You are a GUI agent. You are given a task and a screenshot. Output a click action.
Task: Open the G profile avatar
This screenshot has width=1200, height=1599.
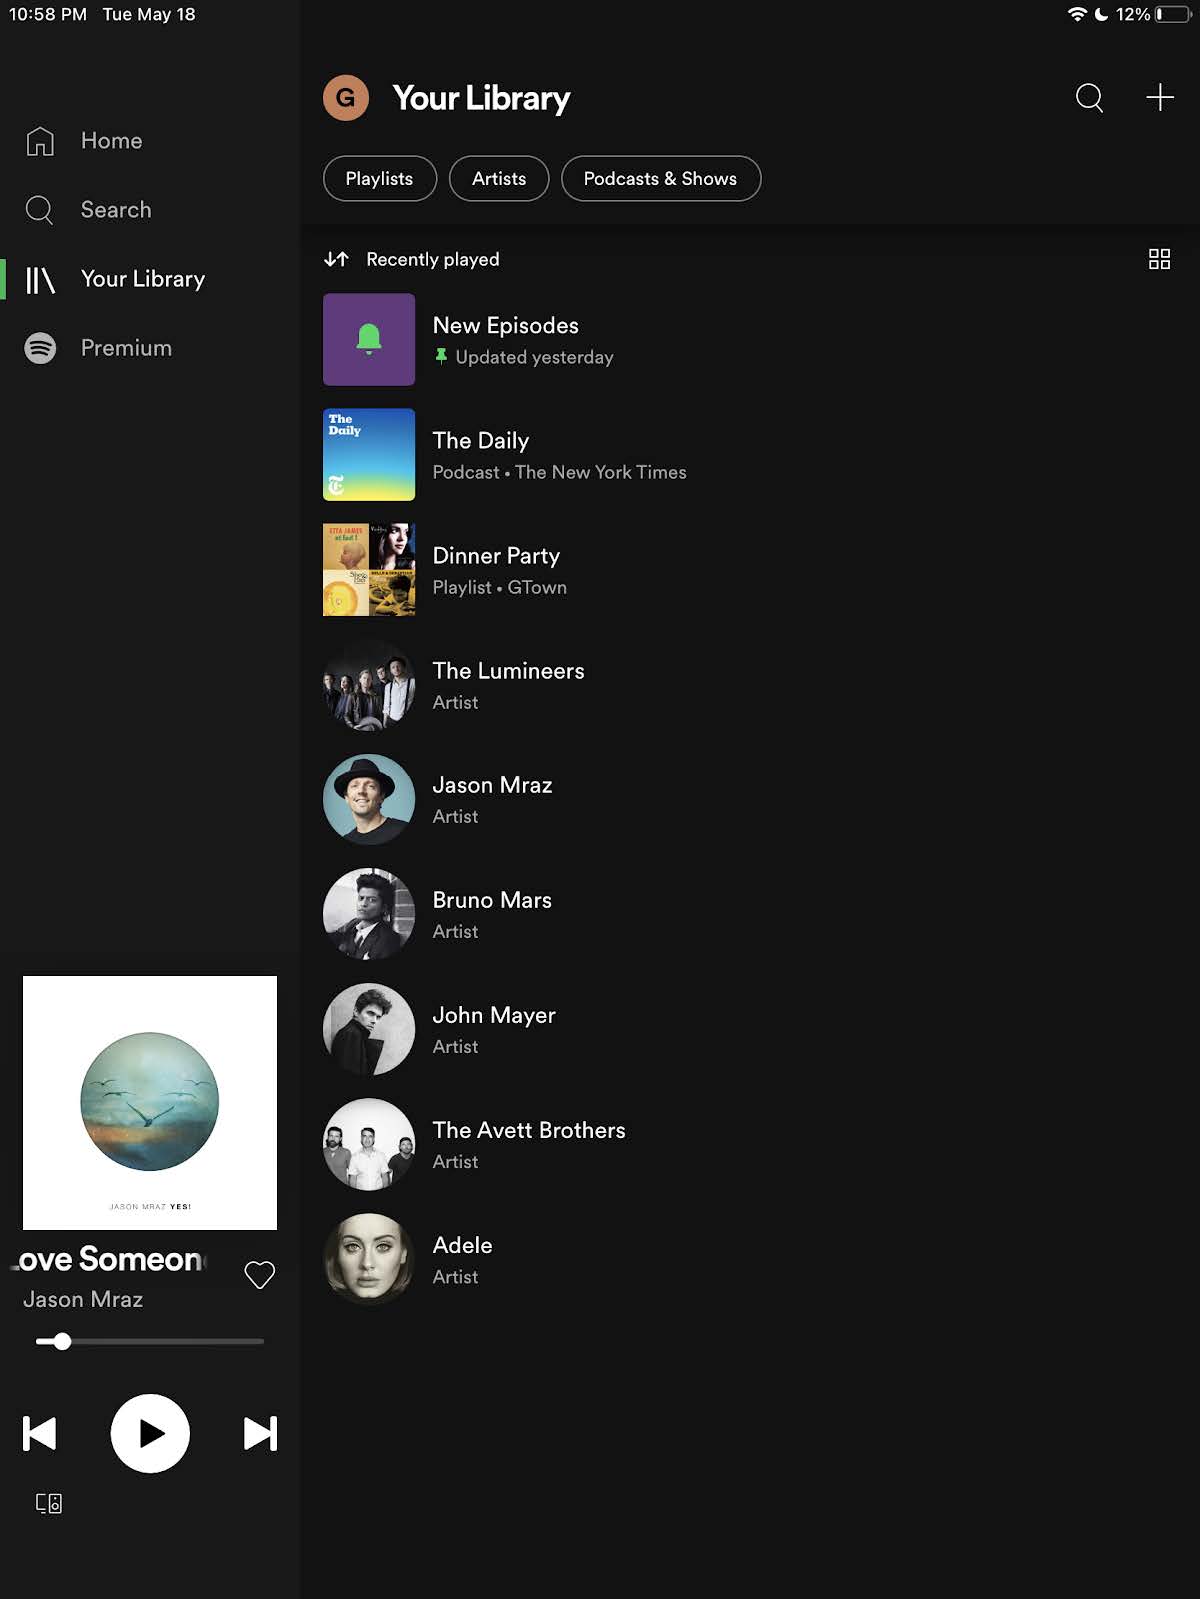[346, 98]
